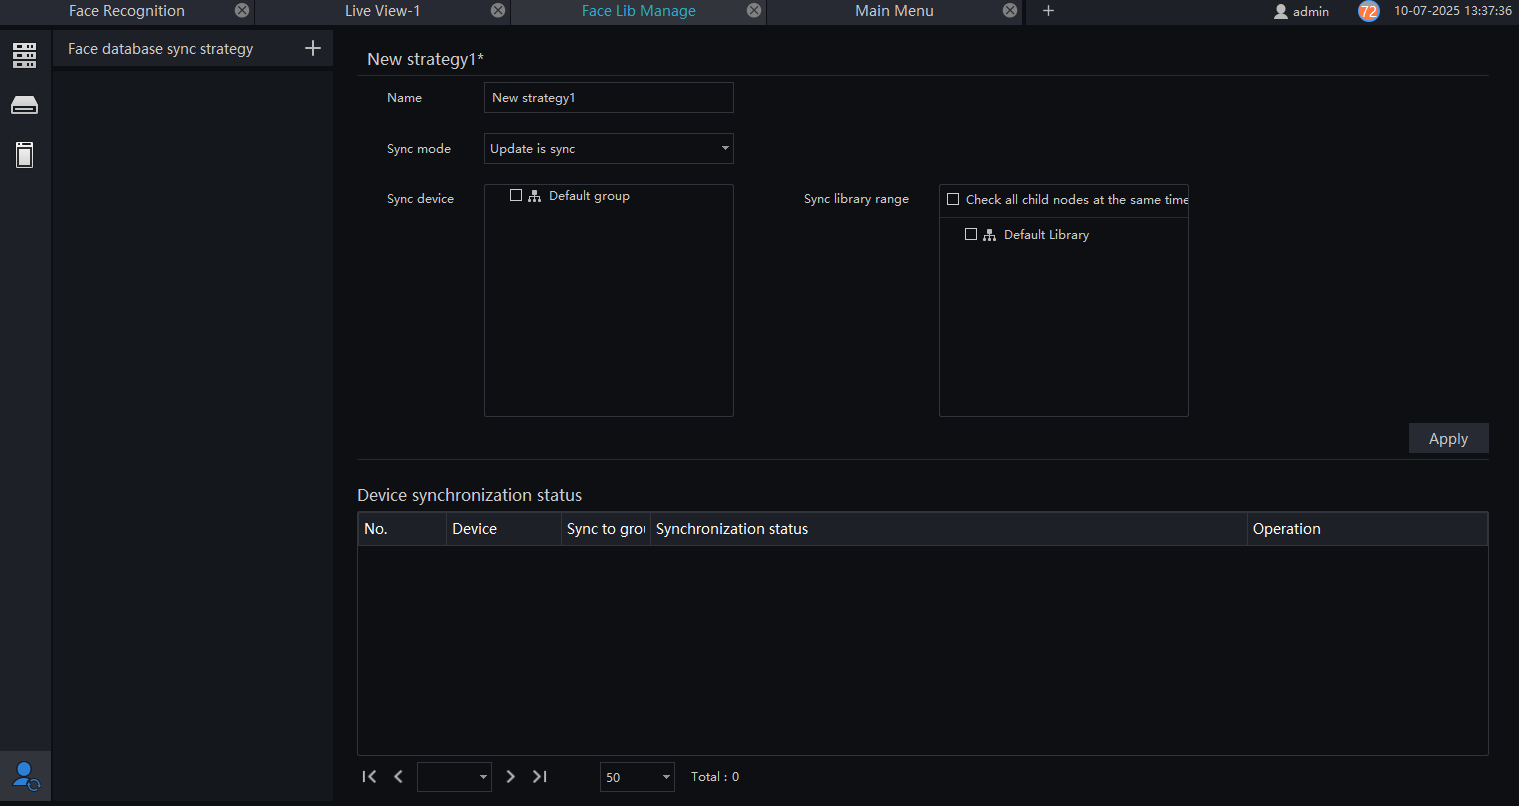The height and width of the screenshot is (806, 1519).
Task: Click the Sync library range label
Action: [857, 199]
